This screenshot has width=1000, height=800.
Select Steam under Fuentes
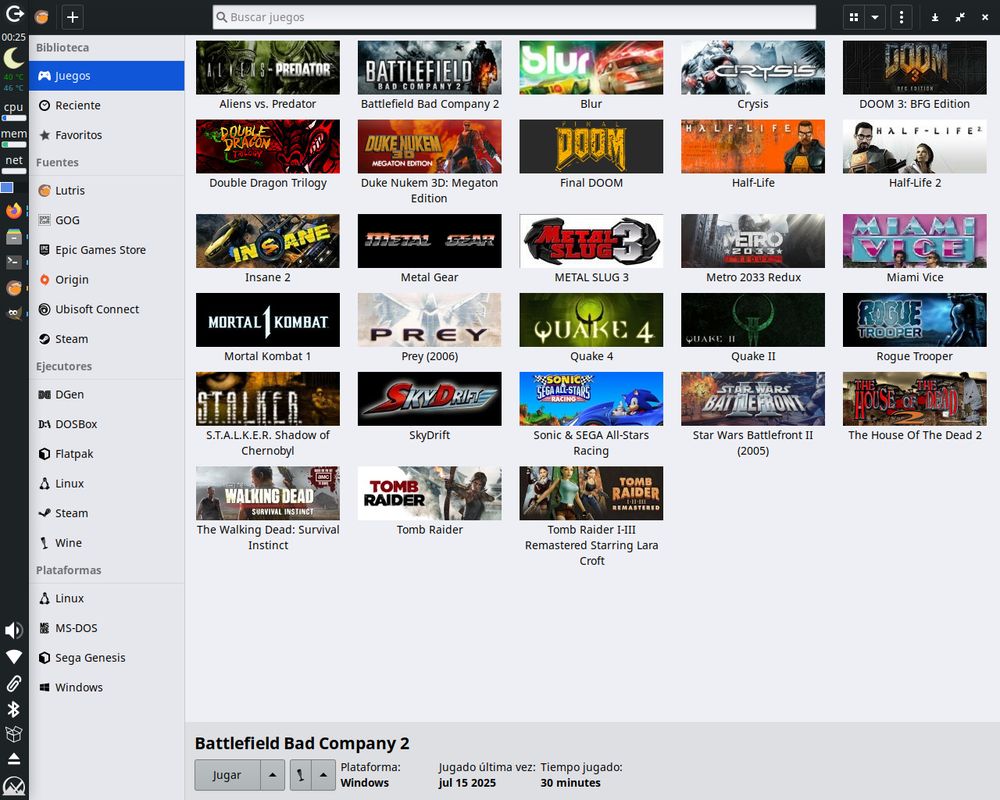pos(107,339)
